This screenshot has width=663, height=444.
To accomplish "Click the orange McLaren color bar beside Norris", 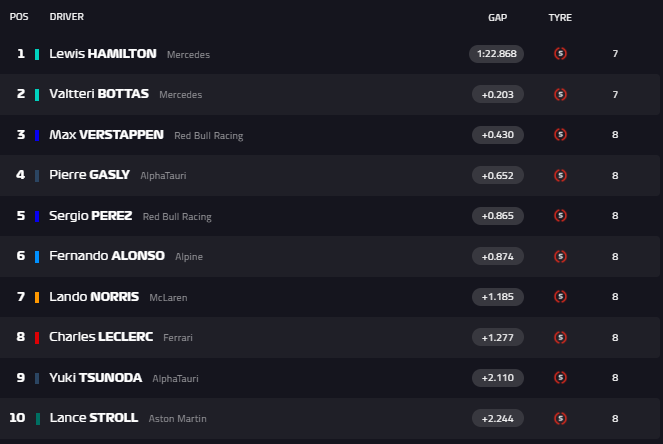I will point(37,297).
